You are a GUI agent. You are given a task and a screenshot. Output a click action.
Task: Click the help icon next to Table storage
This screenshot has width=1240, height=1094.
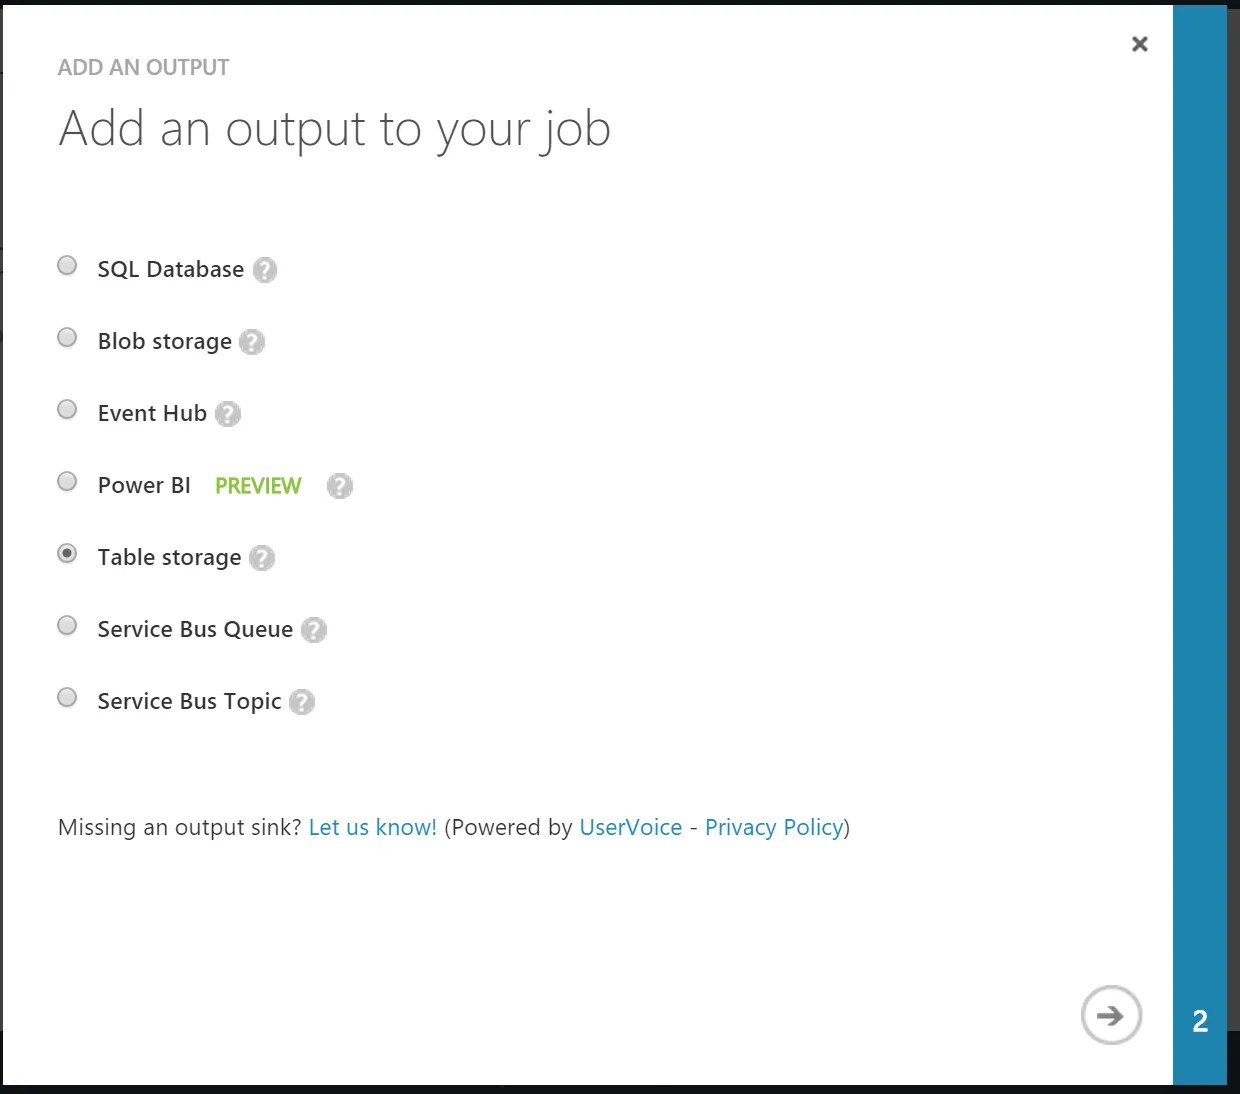click(x=262, y=558)
